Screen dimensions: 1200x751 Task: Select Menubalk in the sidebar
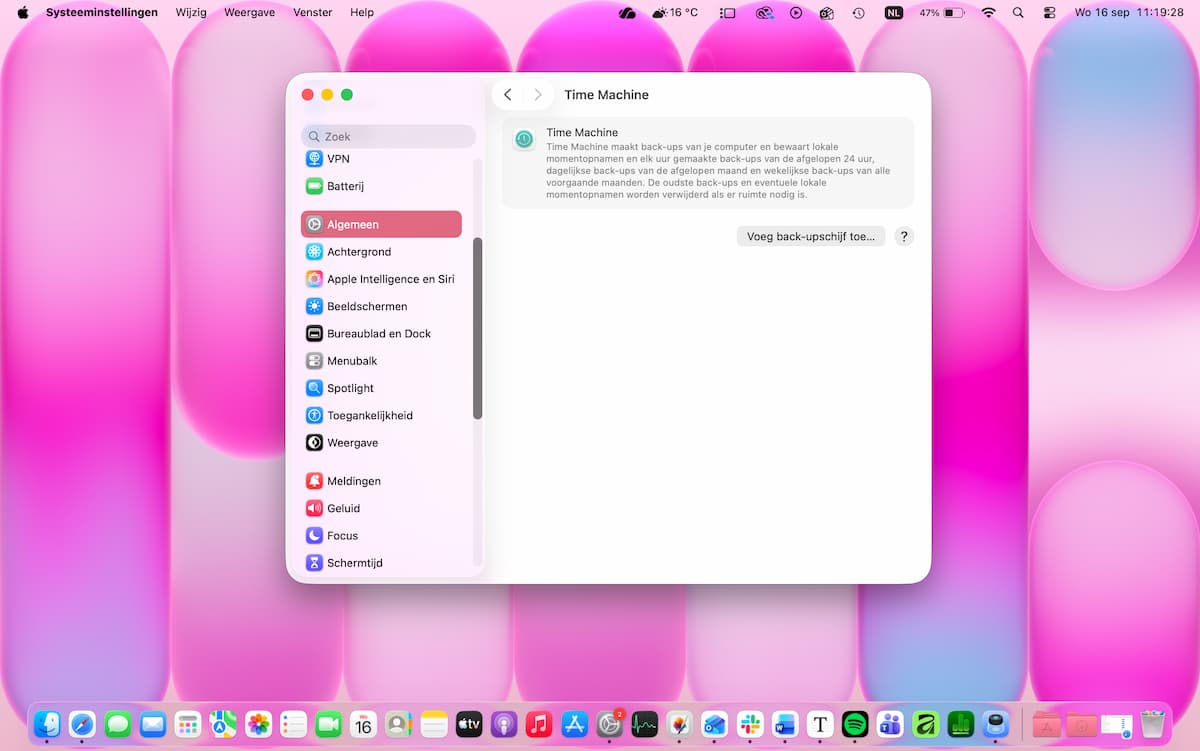(x=381, y=361)
